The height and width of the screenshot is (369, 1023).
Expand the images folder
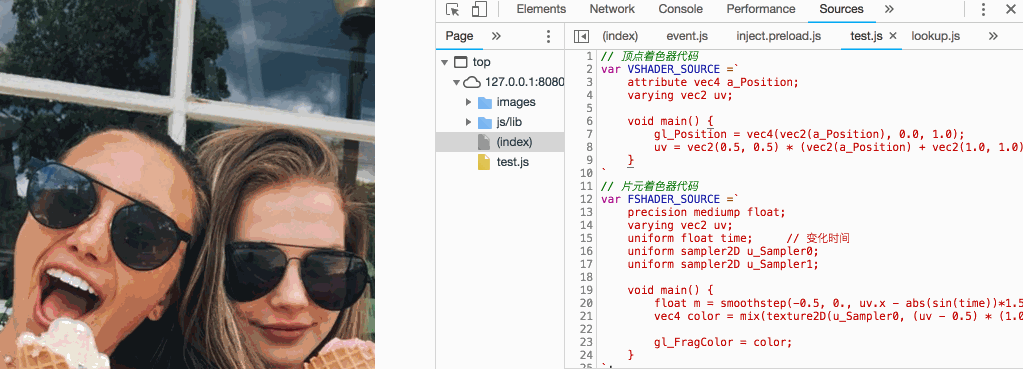click(x=468, y=102)
